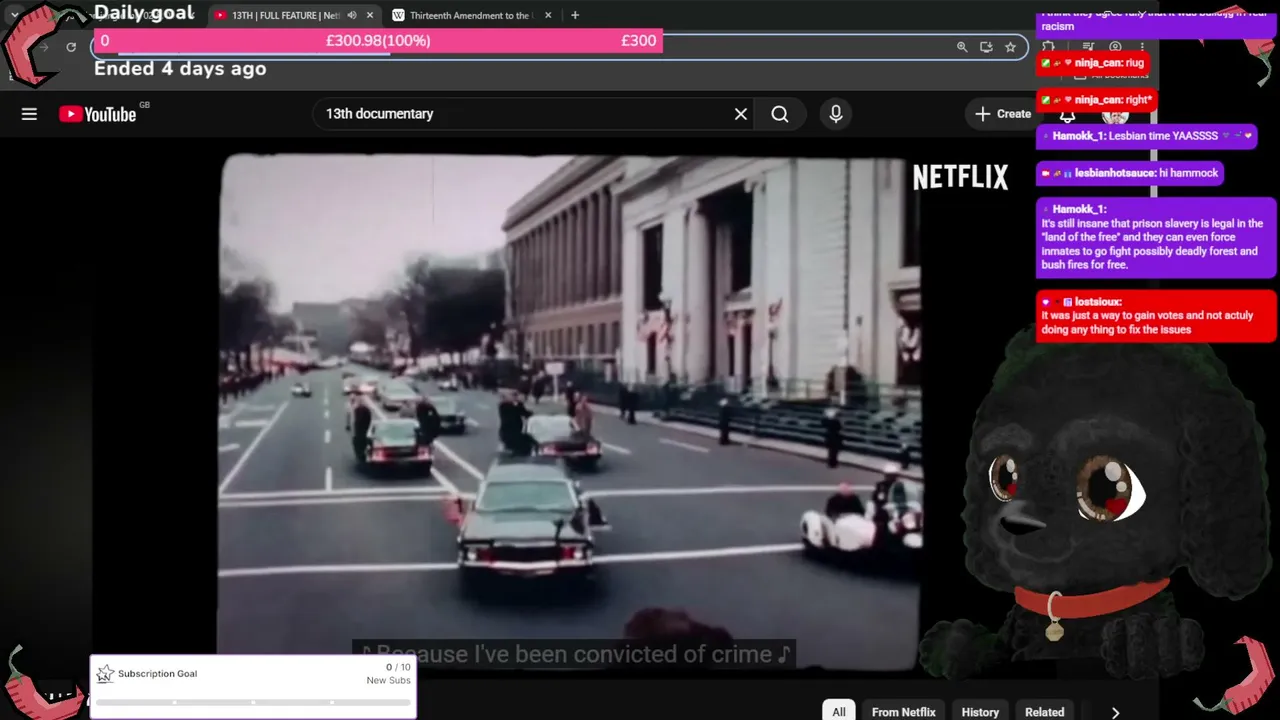This screenshot has height=720, width=1280.
Task: Click the Subscription Goal star icon
Action: tap(105, 674)
